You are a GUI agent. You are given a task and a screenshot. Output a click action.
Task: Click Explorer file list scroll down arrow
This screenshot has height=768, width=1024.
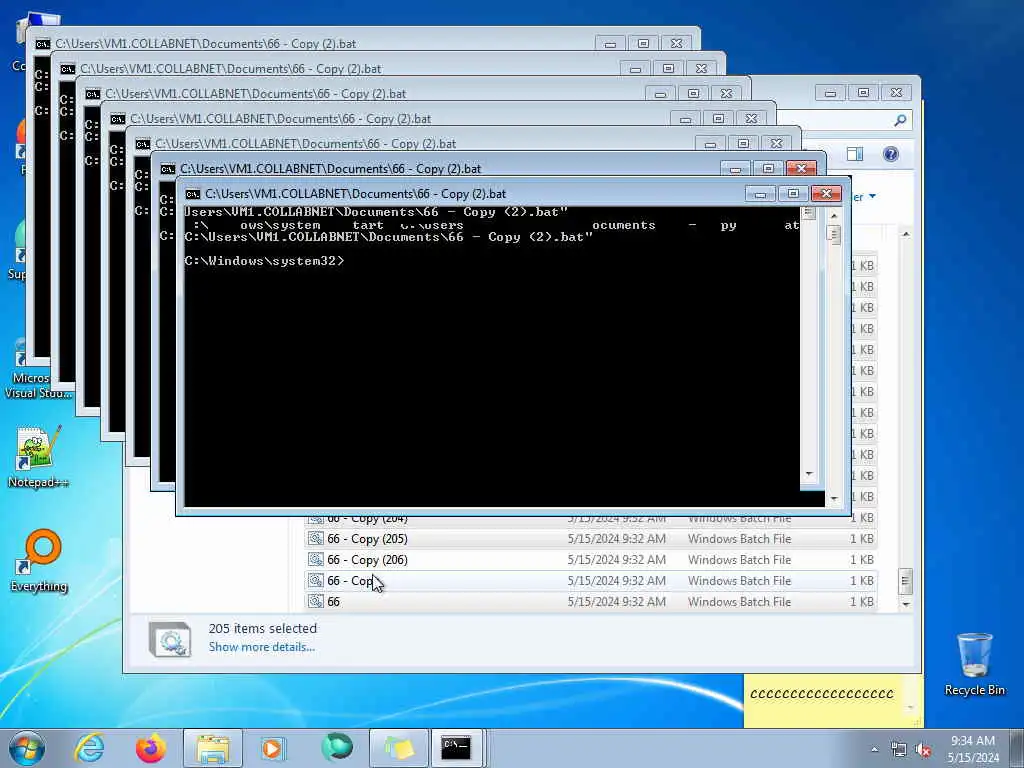[x=905, y=604]
